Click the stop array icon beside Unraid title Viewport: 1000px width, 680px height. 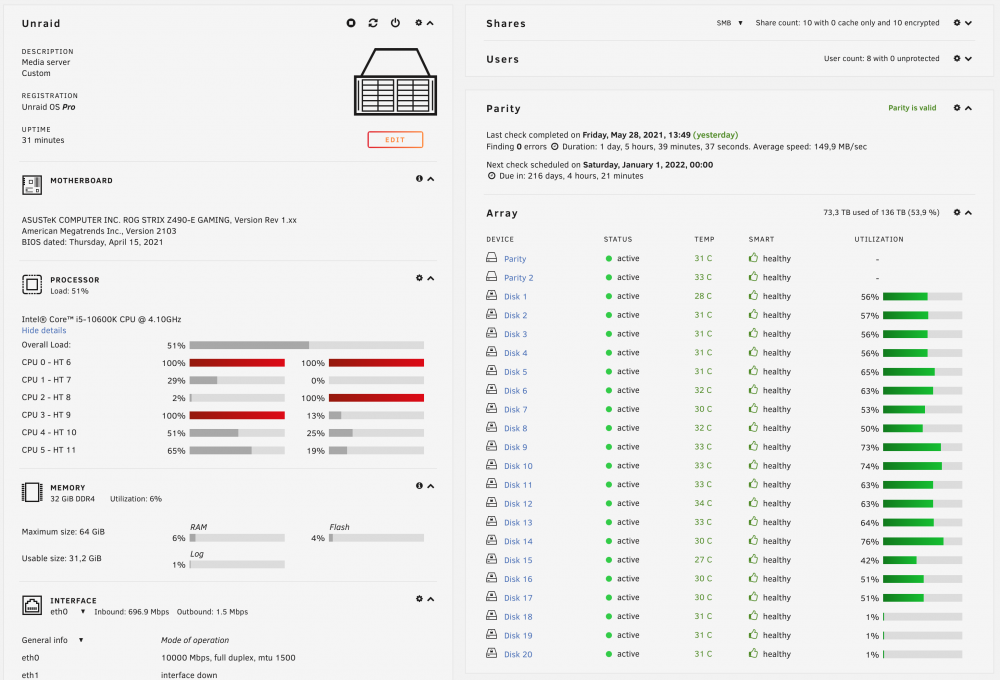(351, 23)
